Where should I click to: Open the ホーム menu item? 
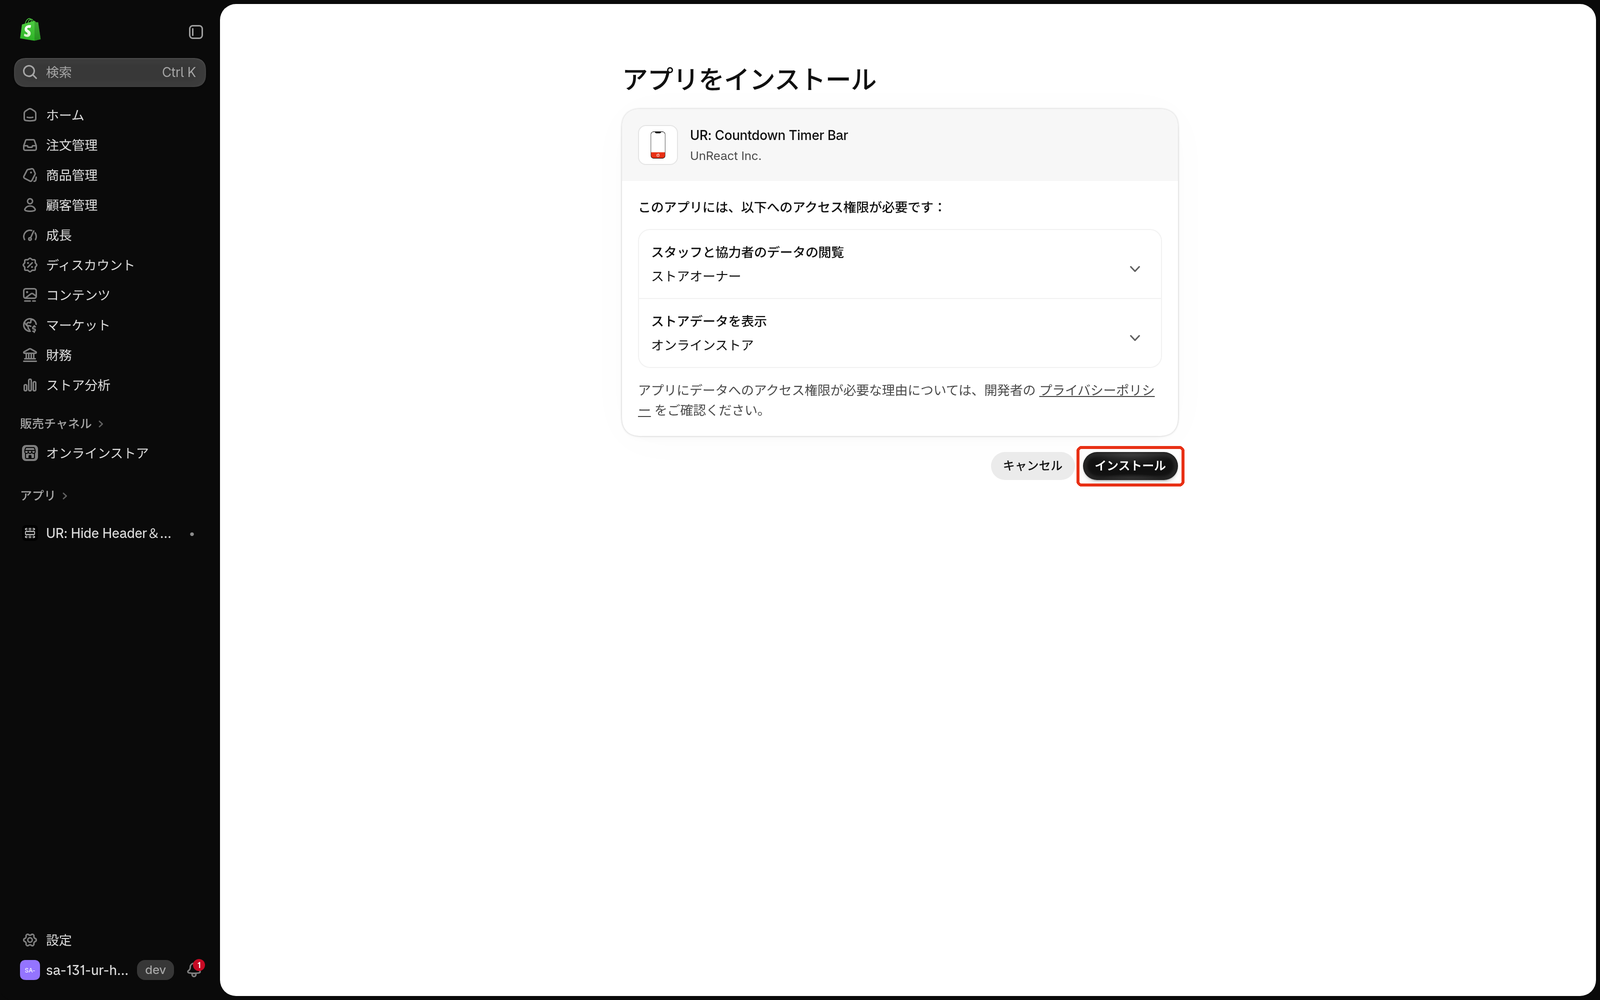click(110, 115)
